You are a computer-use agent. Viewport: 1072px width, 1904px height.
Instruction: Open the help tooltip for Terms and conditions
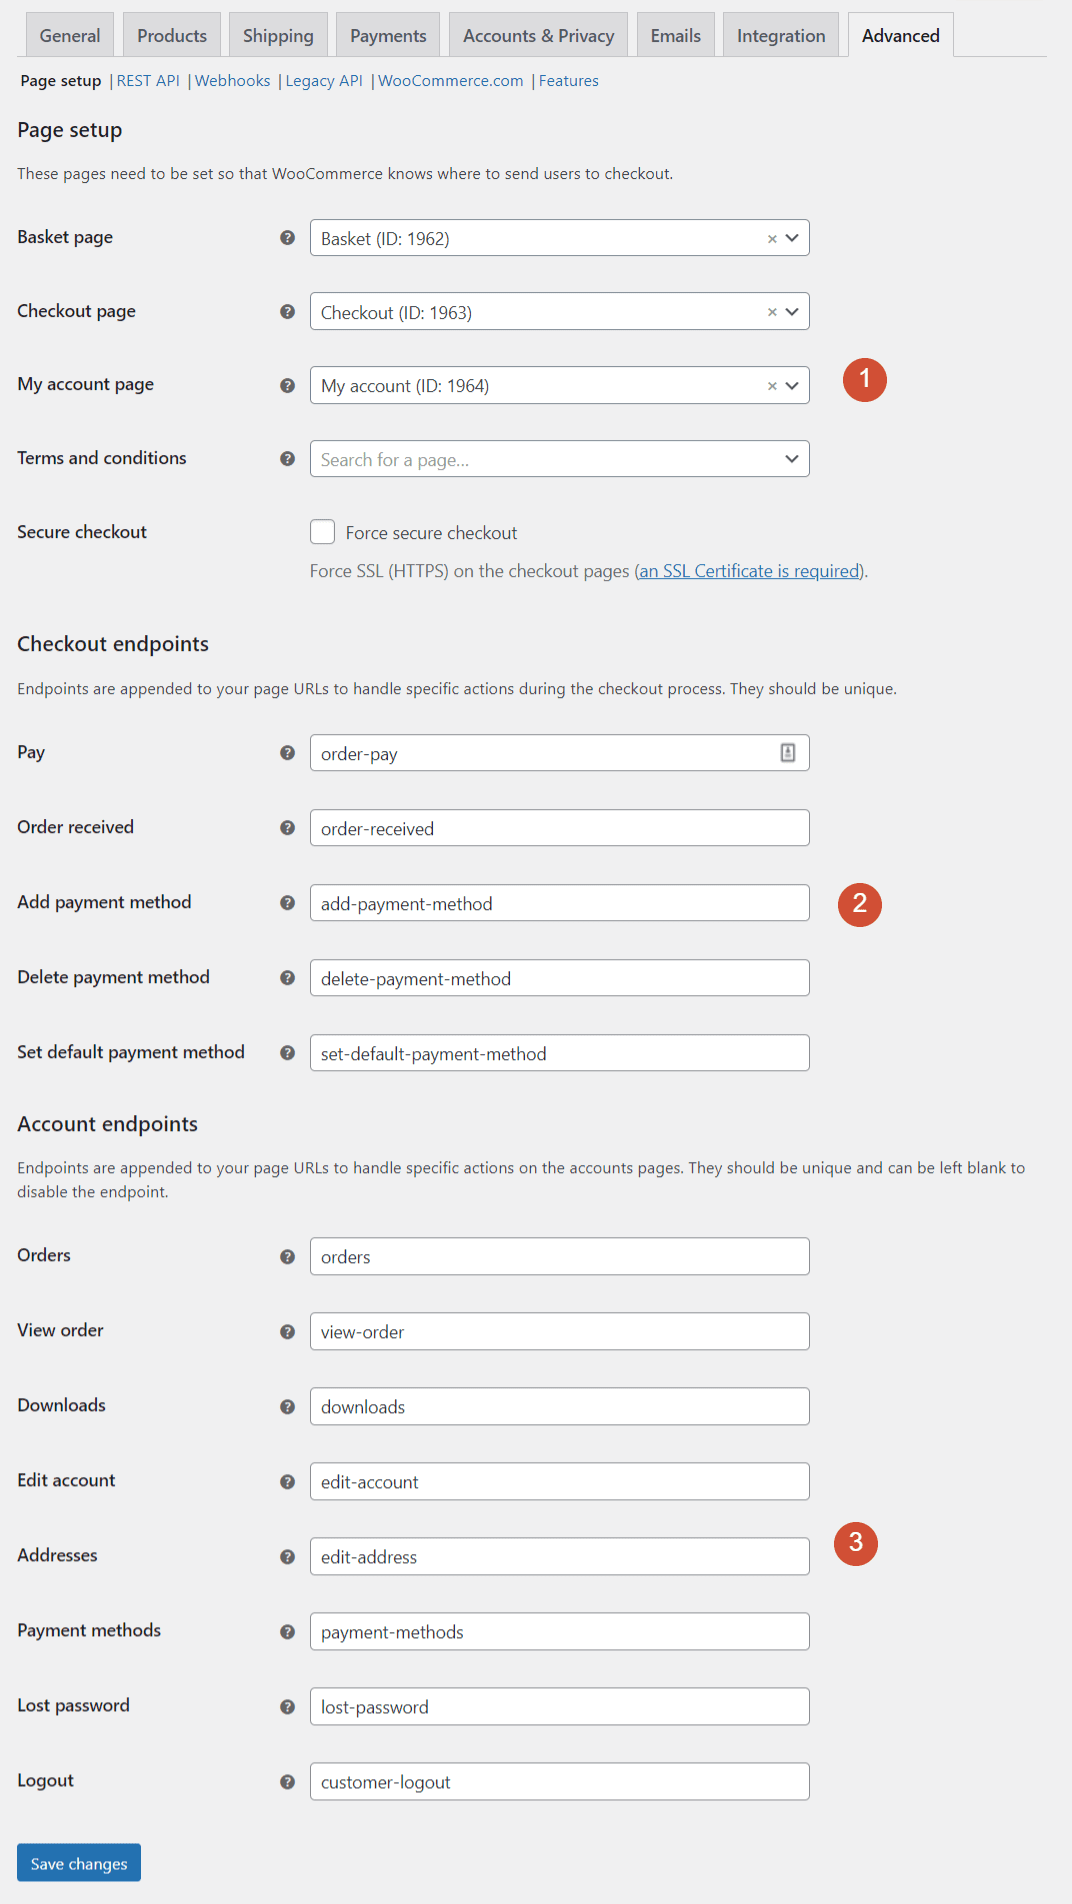click(288, 459)
